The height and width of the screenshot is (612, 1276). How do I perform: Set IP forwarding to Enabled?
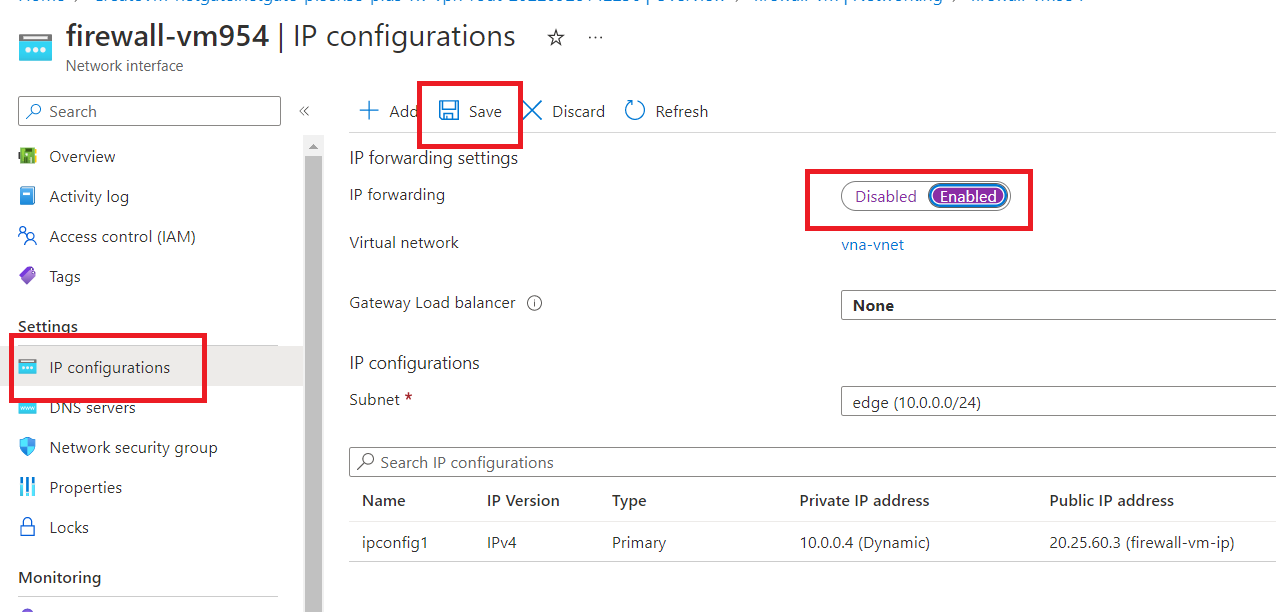pyautogui.click(x=967, y=196)
